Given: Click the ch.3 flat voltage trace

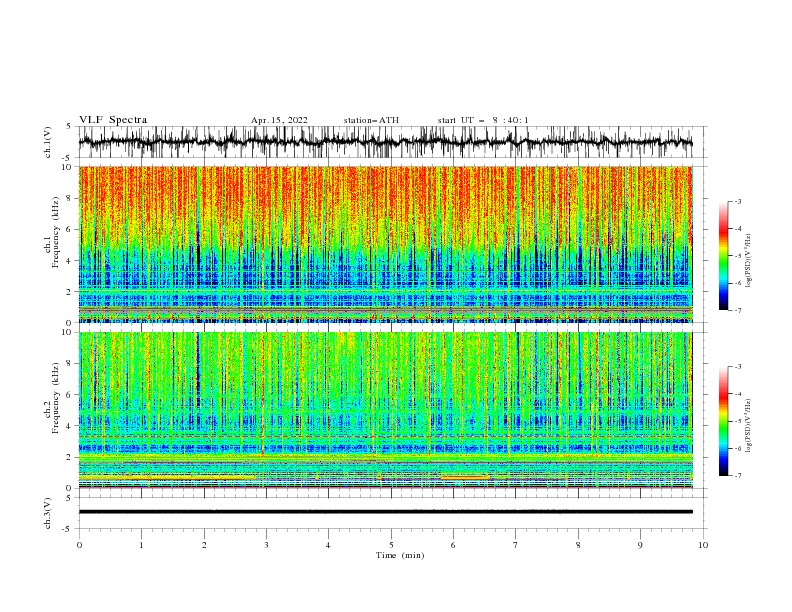Looking at the screenshot, I should pyautogui.click(x=385, y=512).
